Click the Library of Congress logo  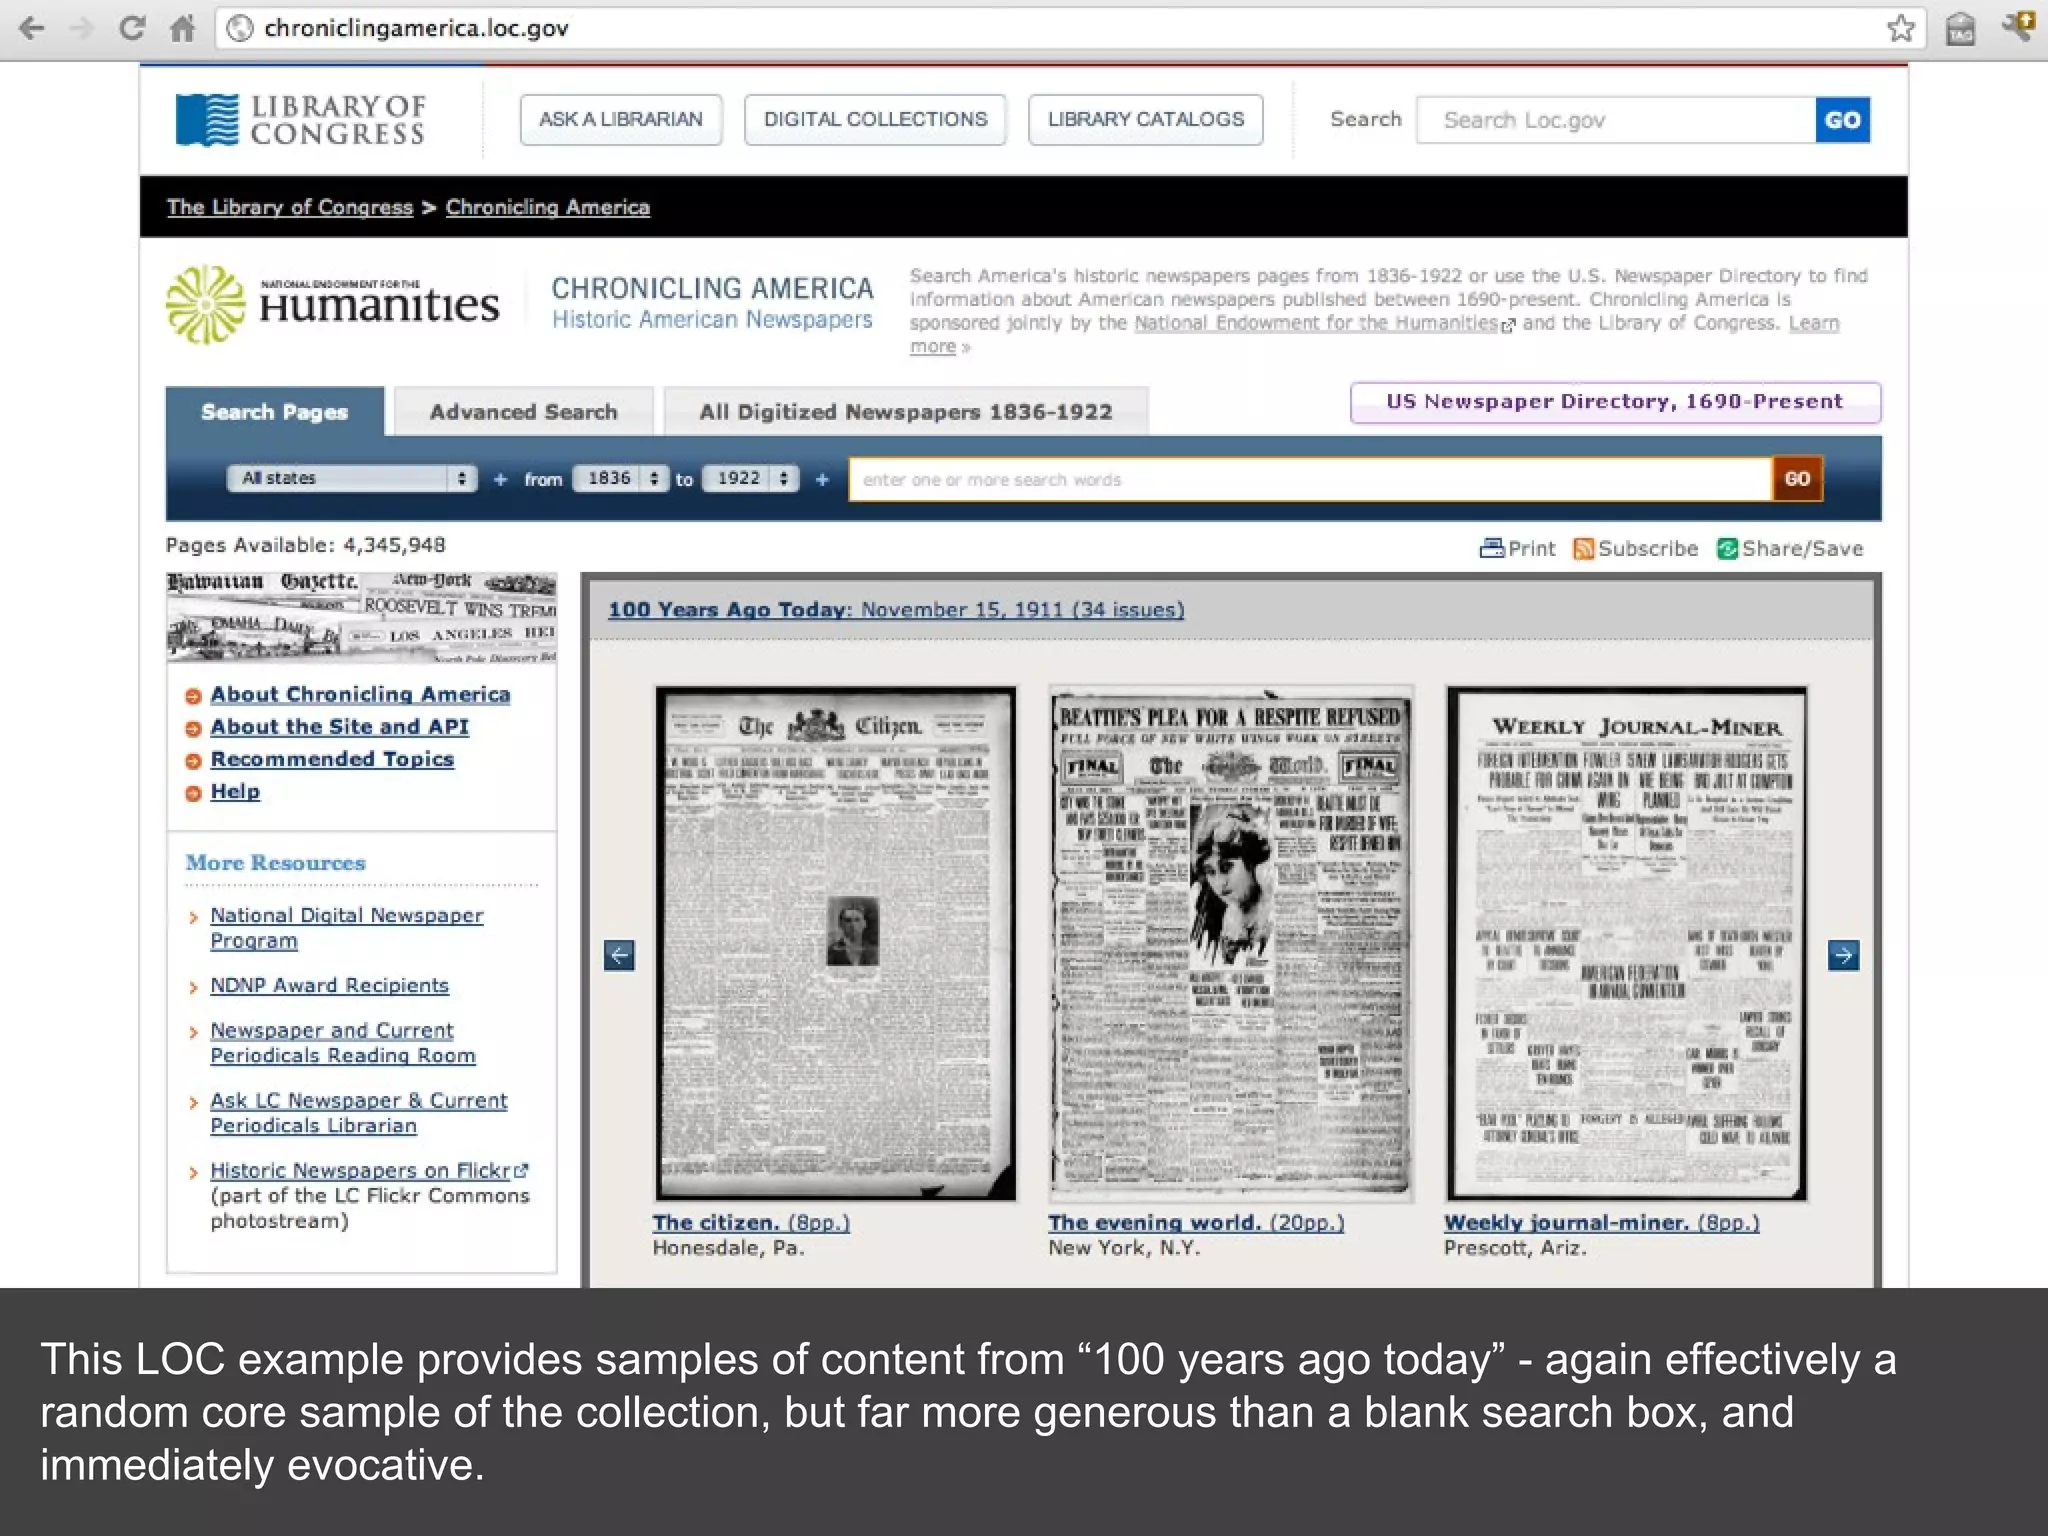click(300, 120)
